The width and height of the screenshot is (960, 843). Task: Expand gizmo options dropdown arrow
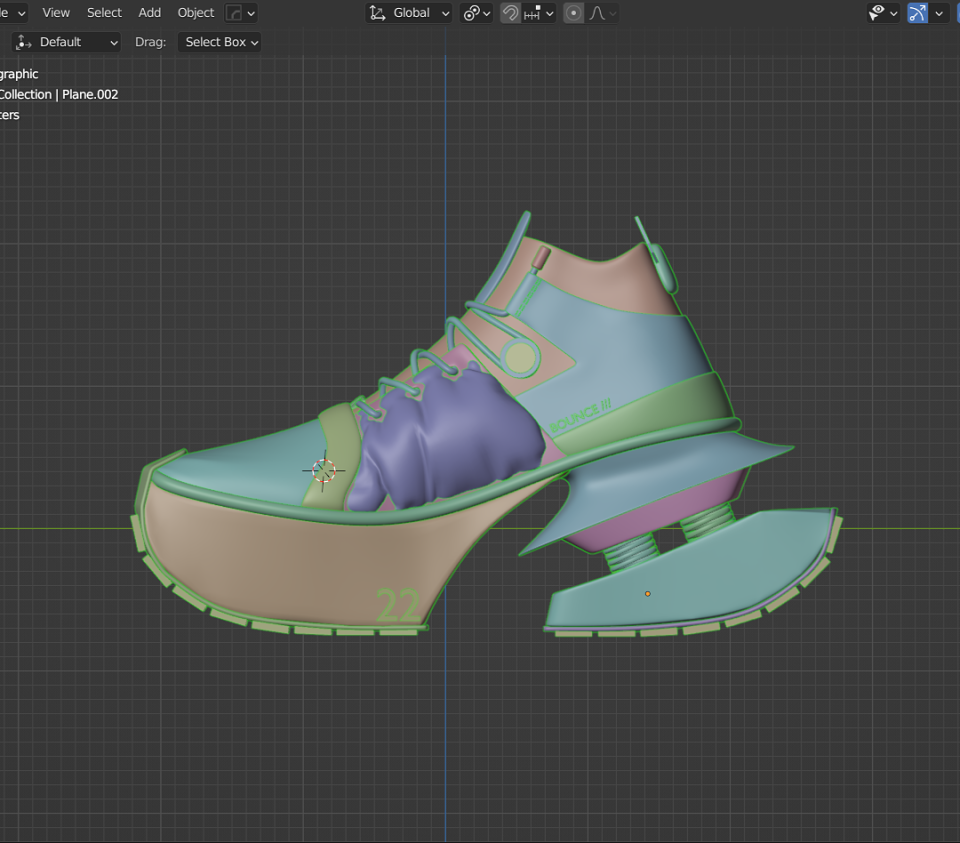point(939,13)
